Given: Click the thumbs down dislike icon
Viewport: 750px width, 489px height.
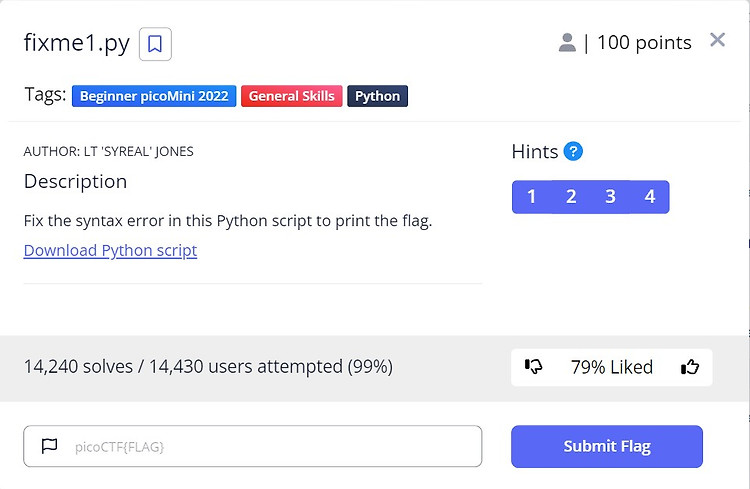Looking at the screenshot, I should 533,367.
